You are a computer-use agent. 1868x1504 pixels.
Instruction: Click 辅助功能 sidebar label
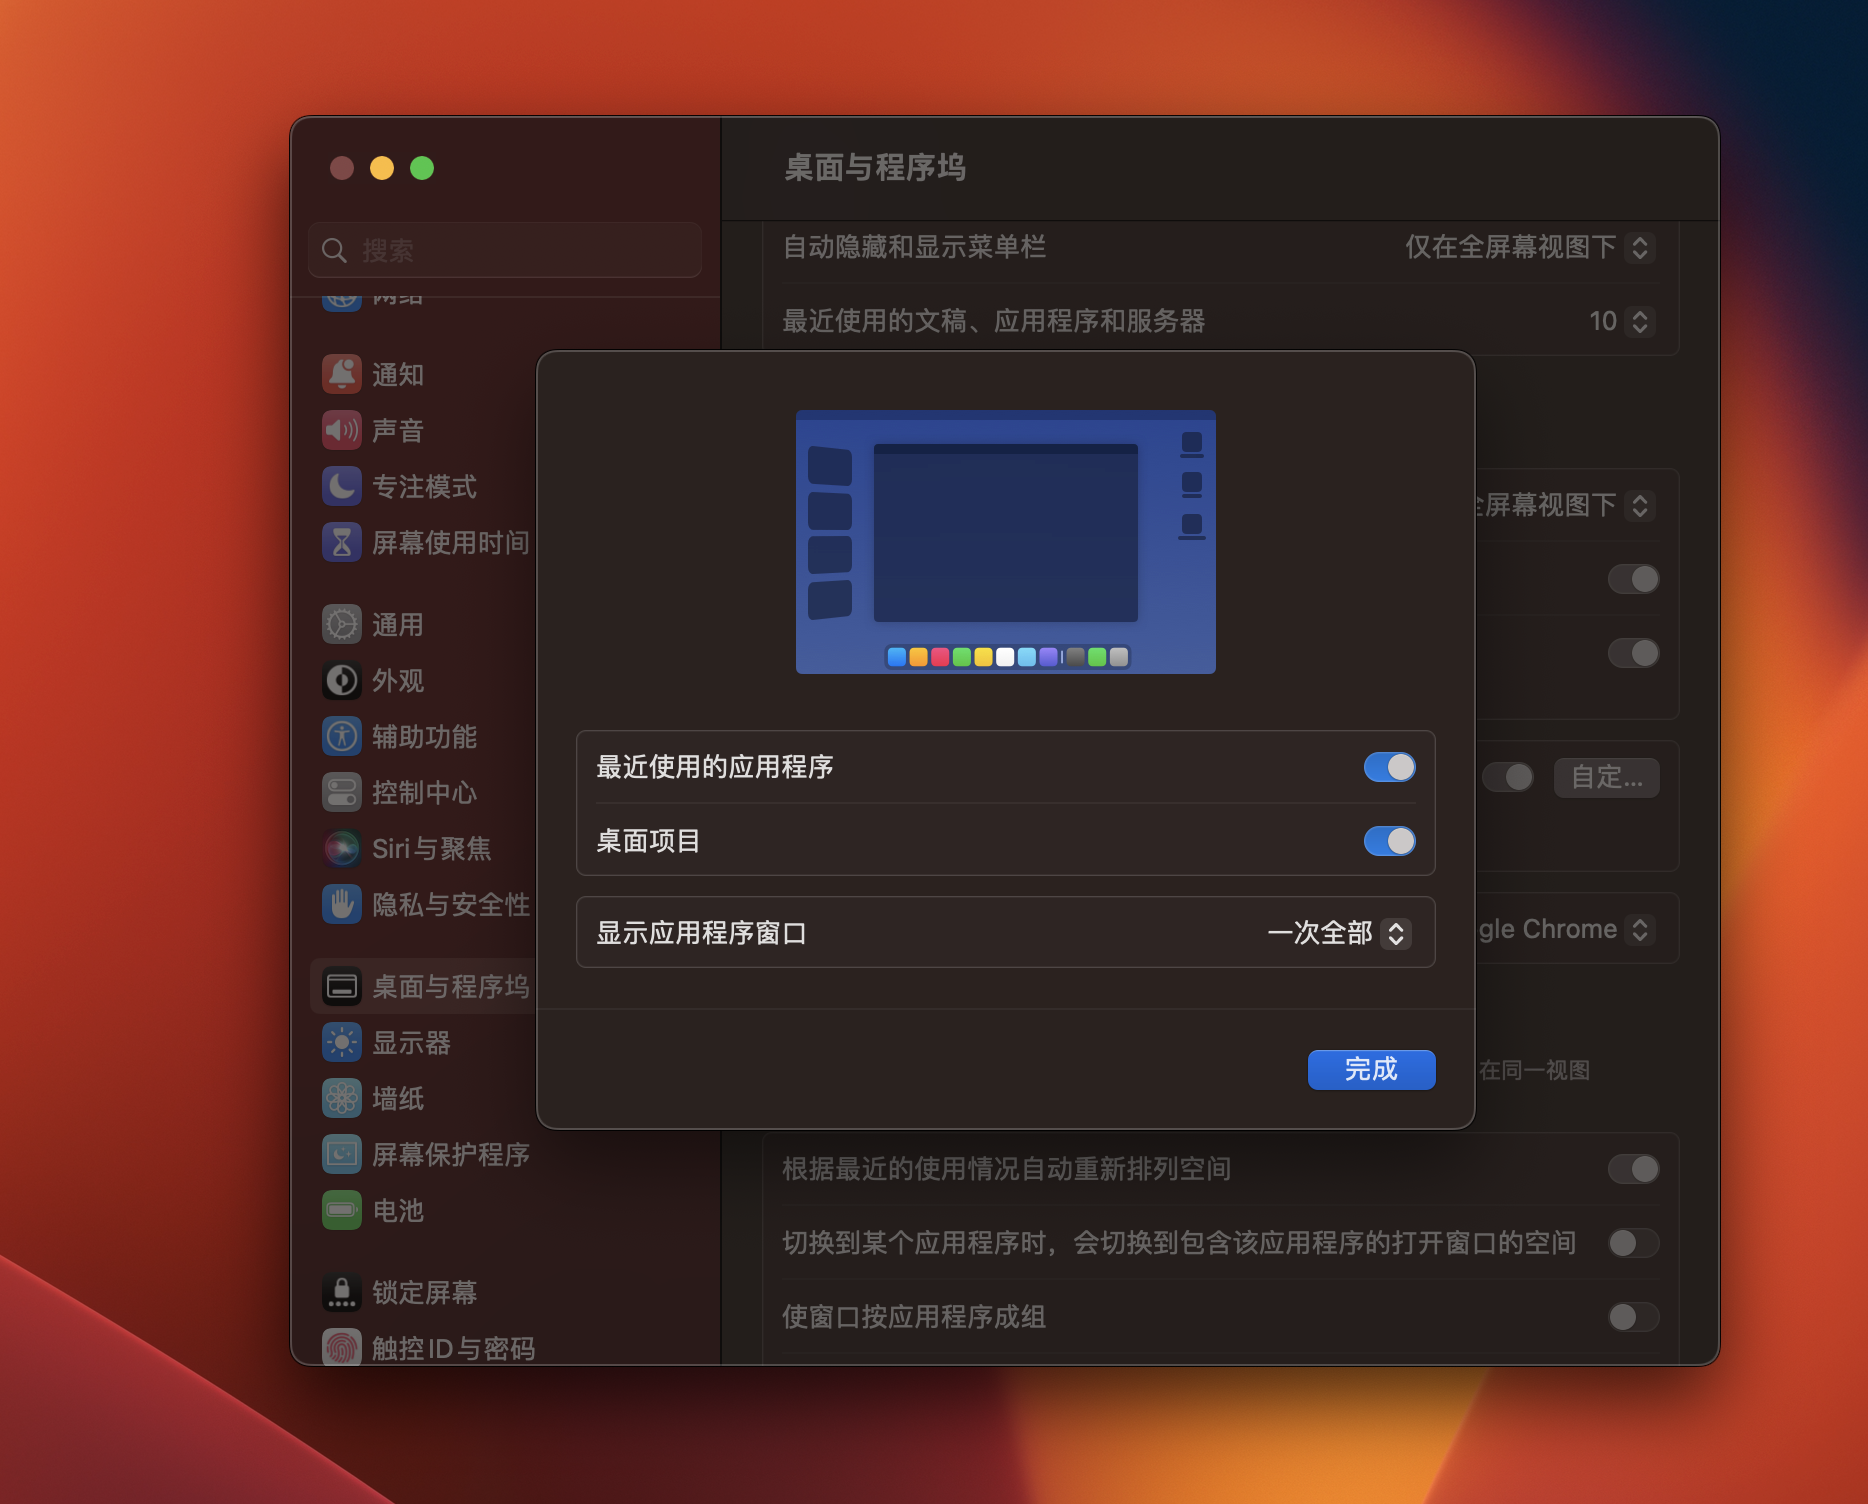click(x=424, y=736)
